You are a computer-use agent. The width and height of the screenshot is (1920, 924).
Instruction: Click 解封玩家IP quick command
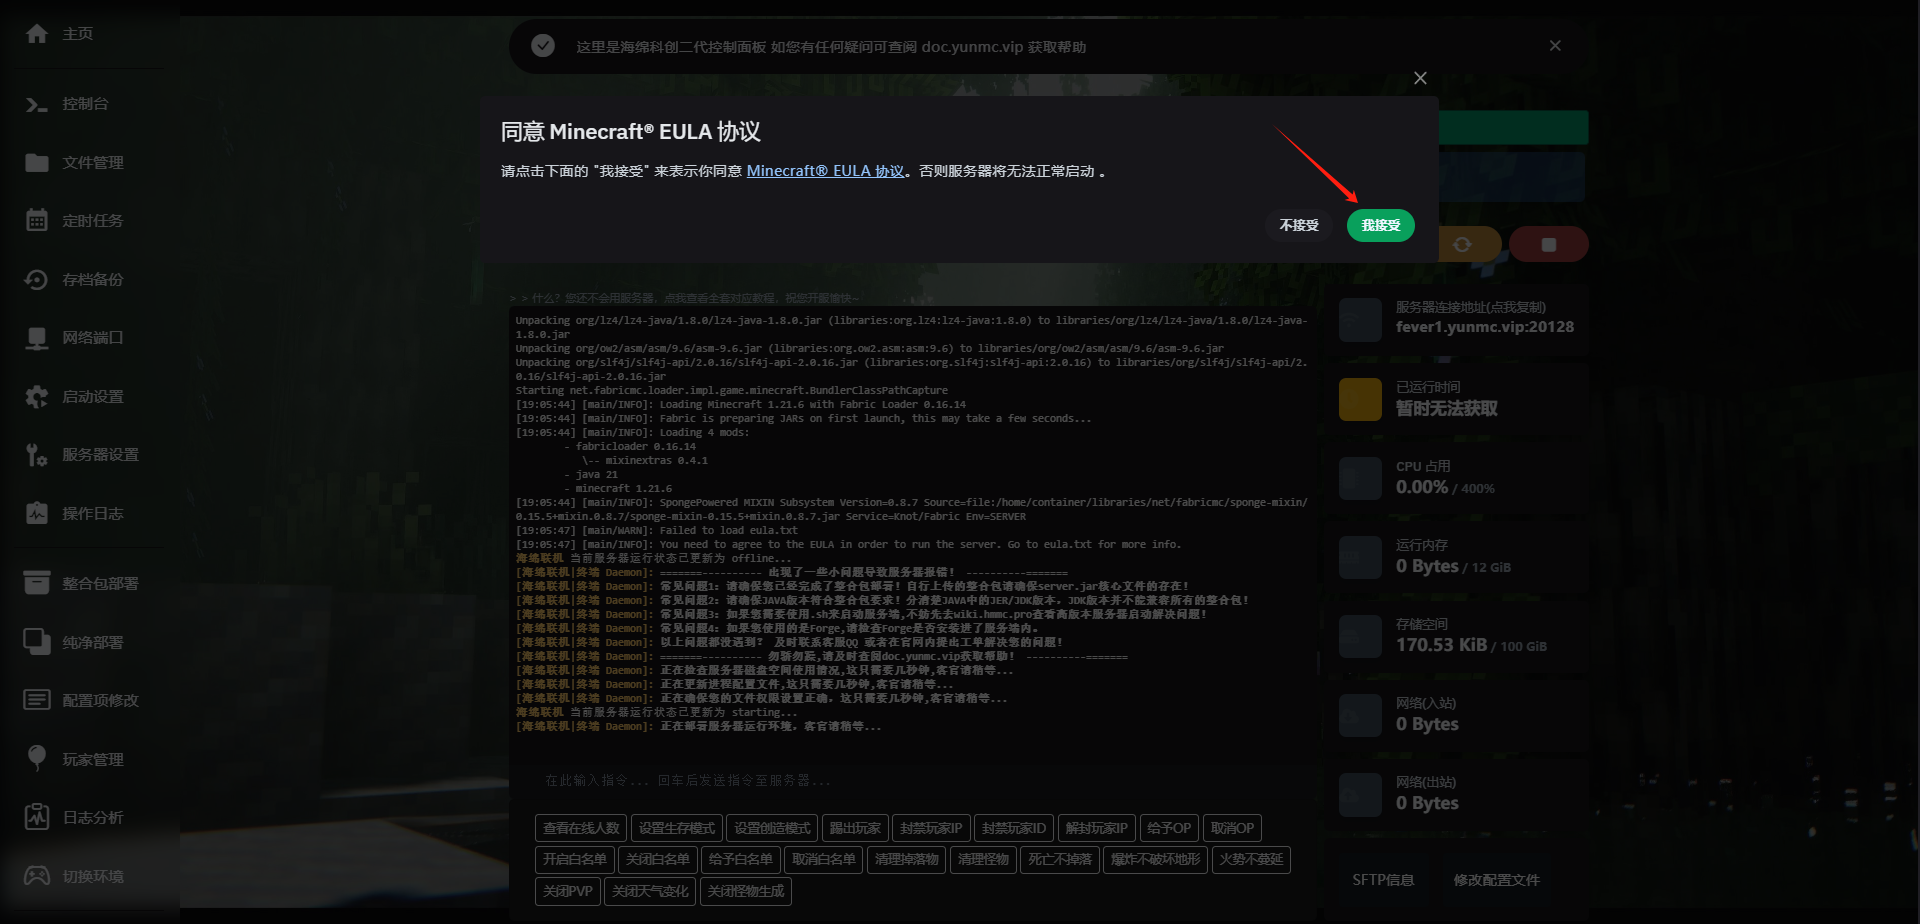[x=1096, y=828]
